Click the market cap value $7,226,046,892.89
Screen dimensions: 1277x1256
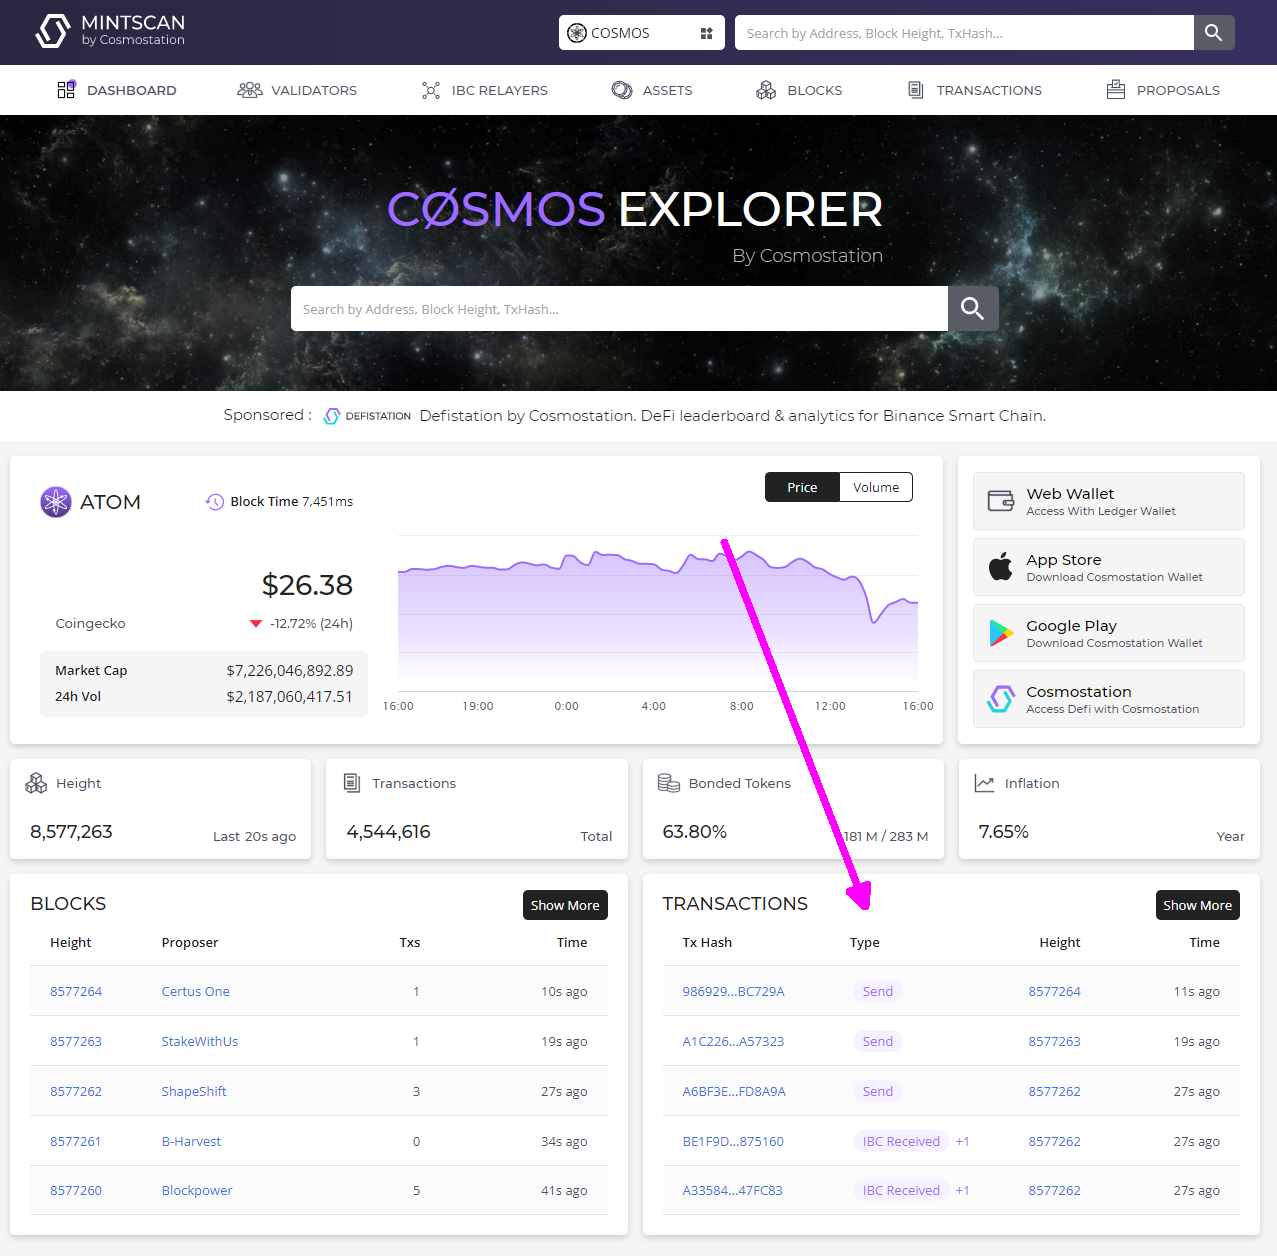[x=290, y=670]
